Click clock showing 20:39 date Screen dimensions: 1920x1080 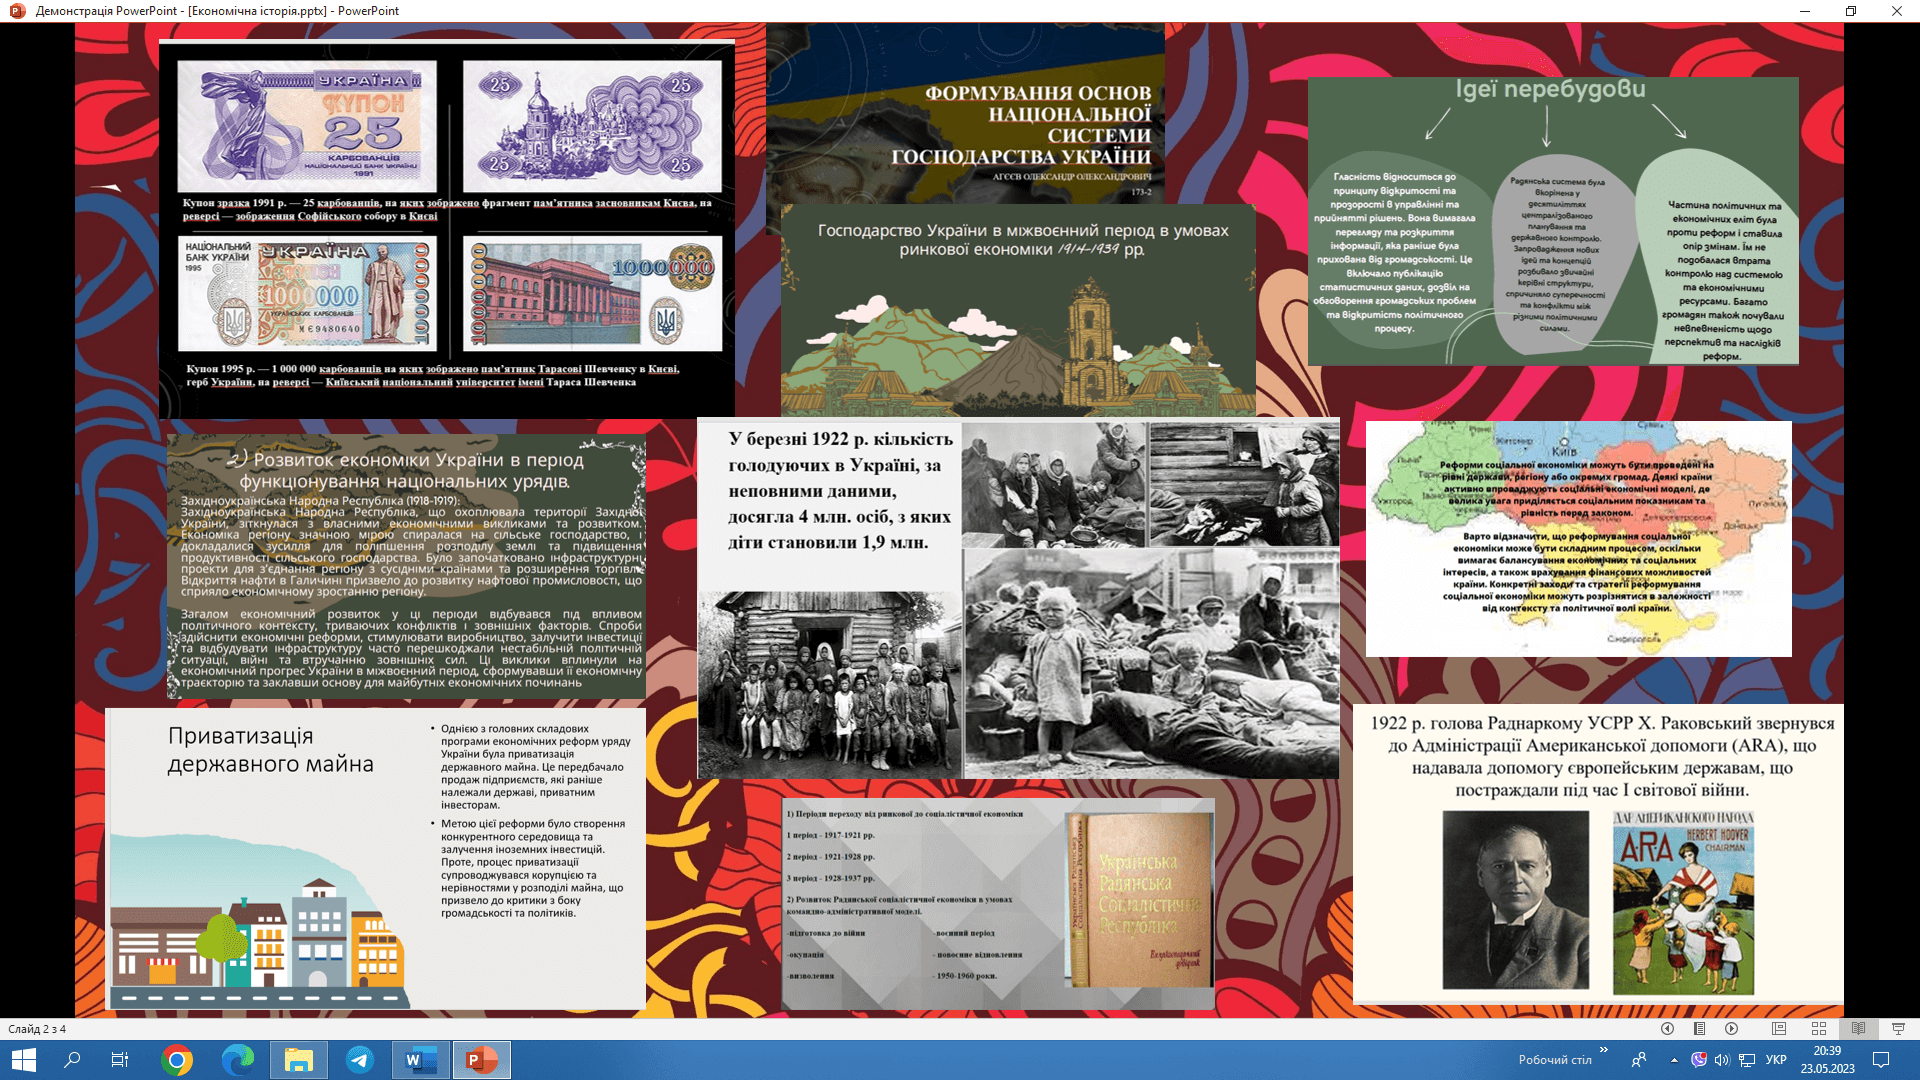(1827, 1060)
